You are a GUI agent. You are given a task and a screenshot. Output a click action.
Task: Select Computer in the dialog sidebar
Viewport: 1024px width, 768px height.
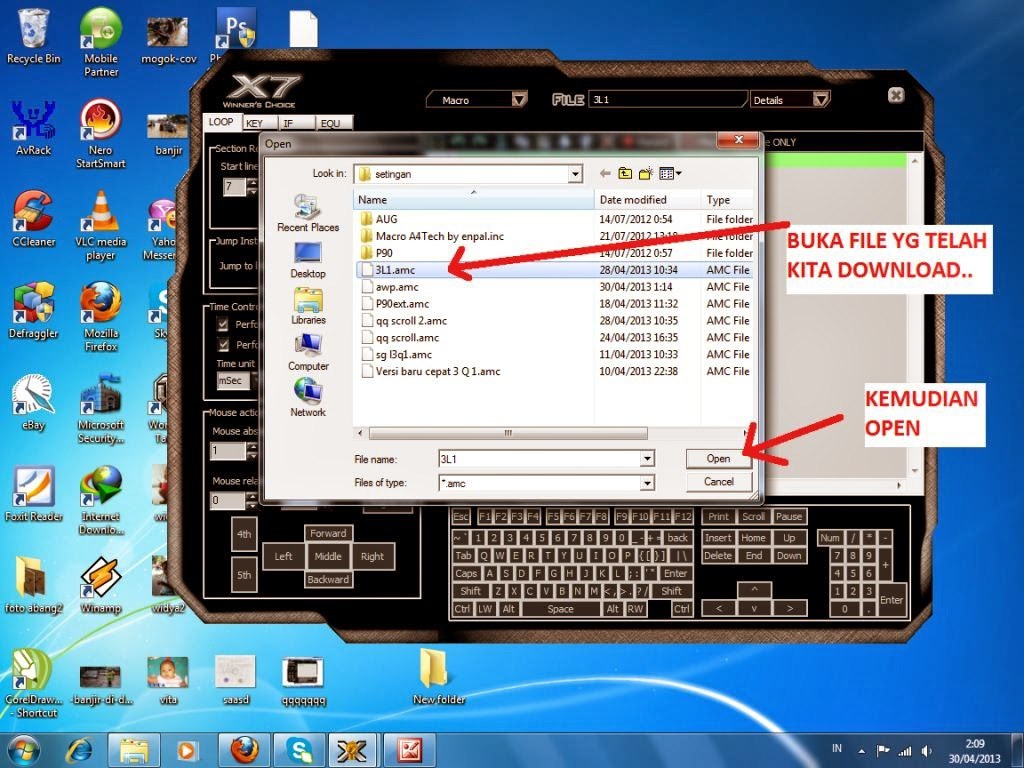(306, 347)
